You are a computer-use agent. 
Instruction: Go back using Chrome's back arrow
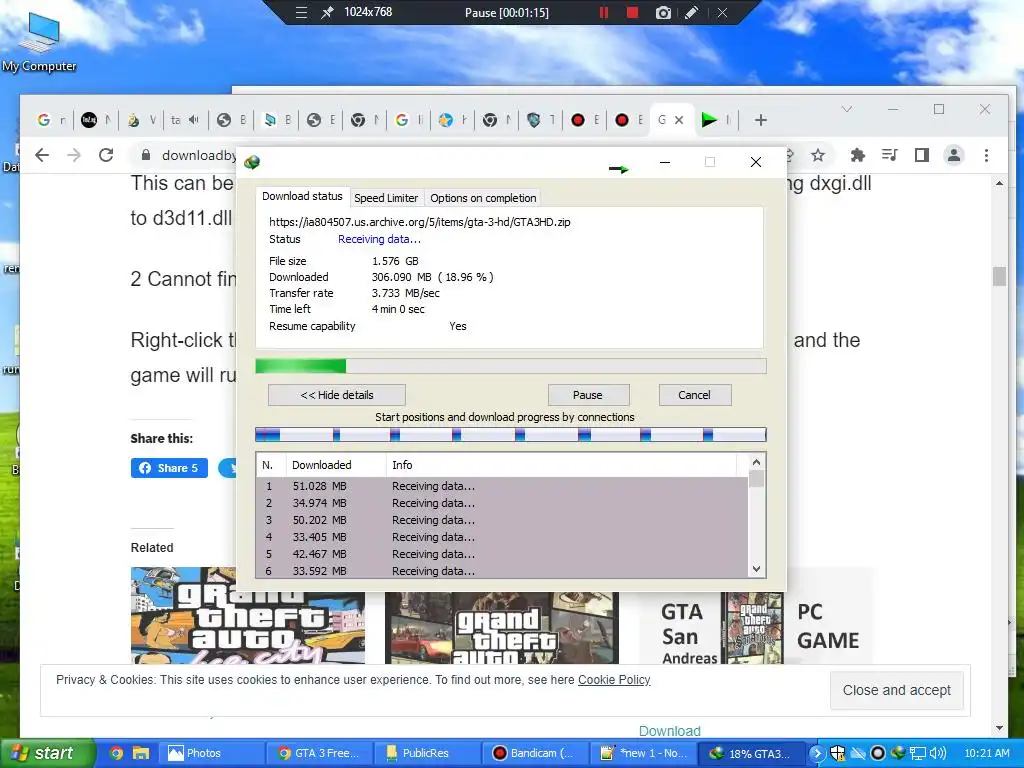tap(42, 155)
